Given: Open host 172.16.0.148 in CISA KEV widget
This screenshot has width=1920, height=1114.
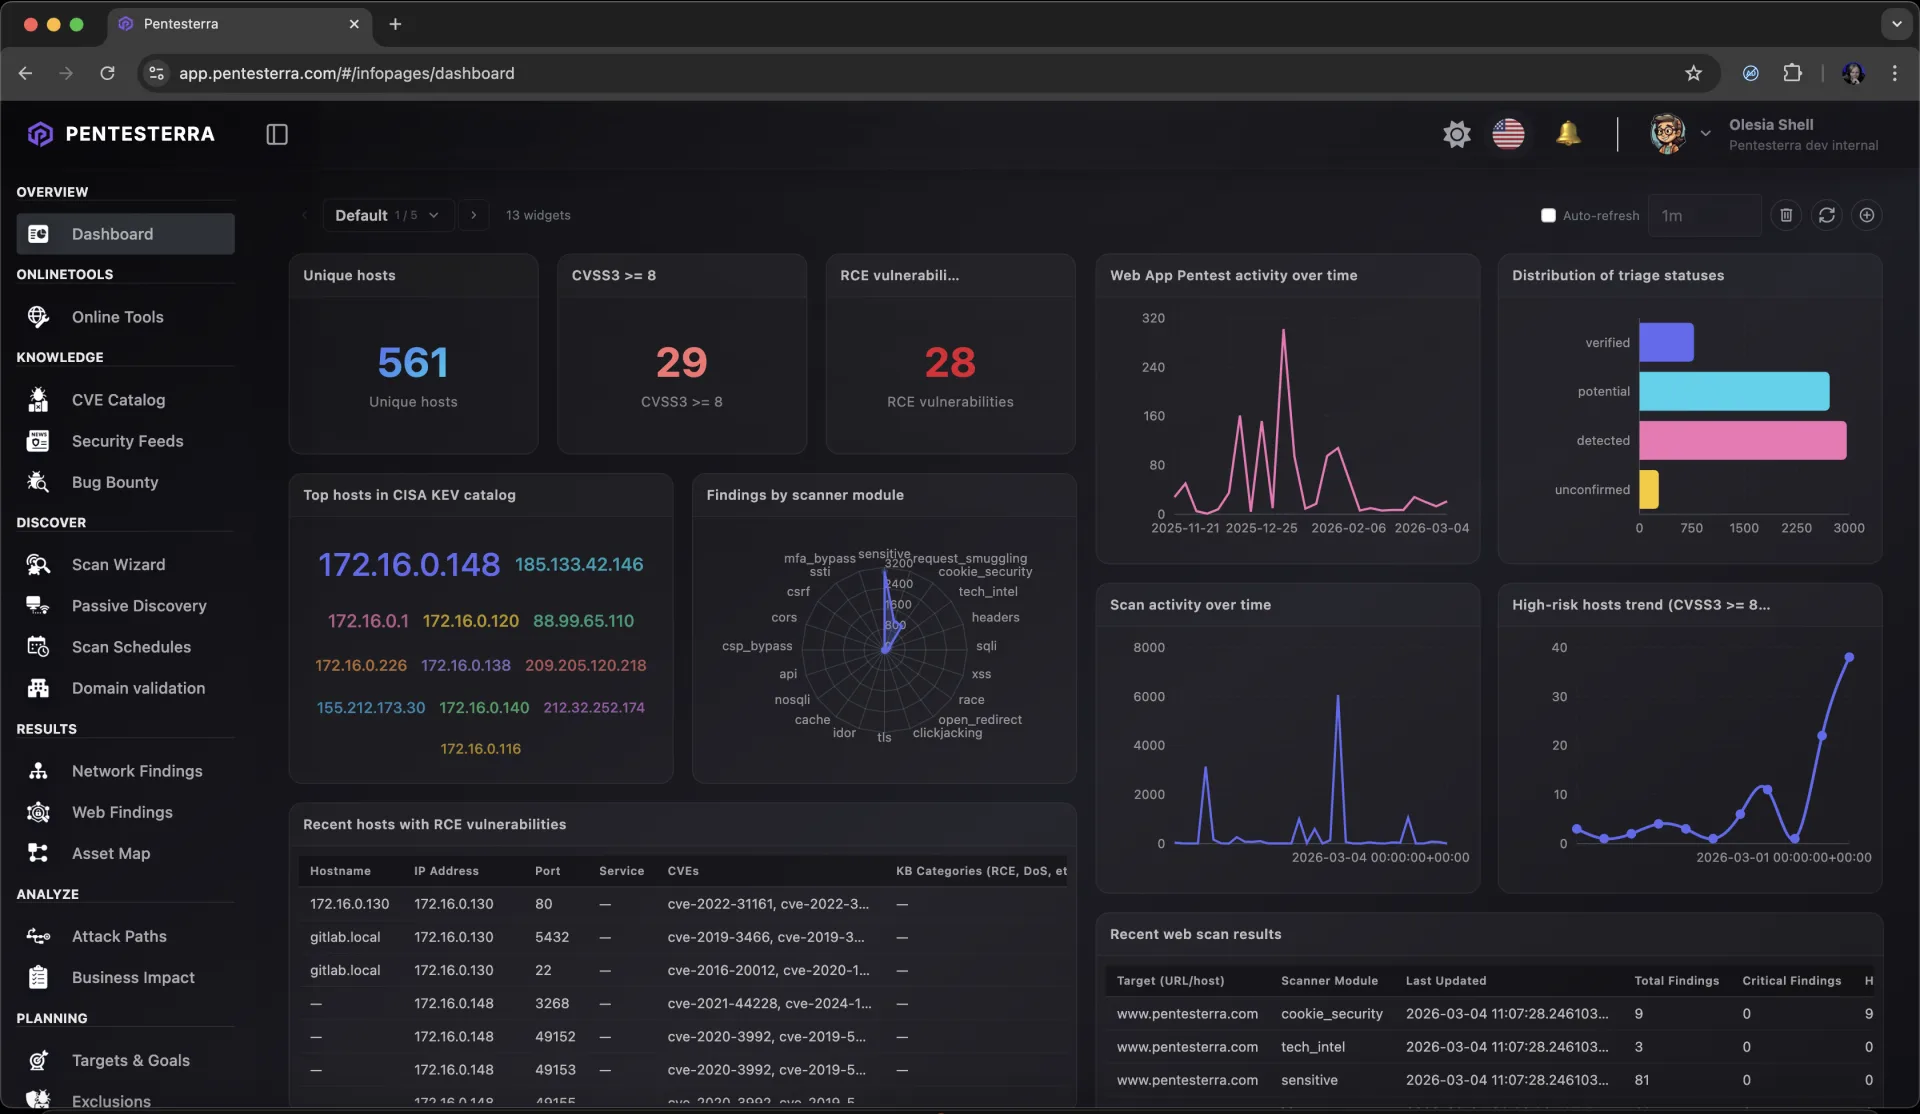Looking at the screenshot, I should tap(409, 564).
